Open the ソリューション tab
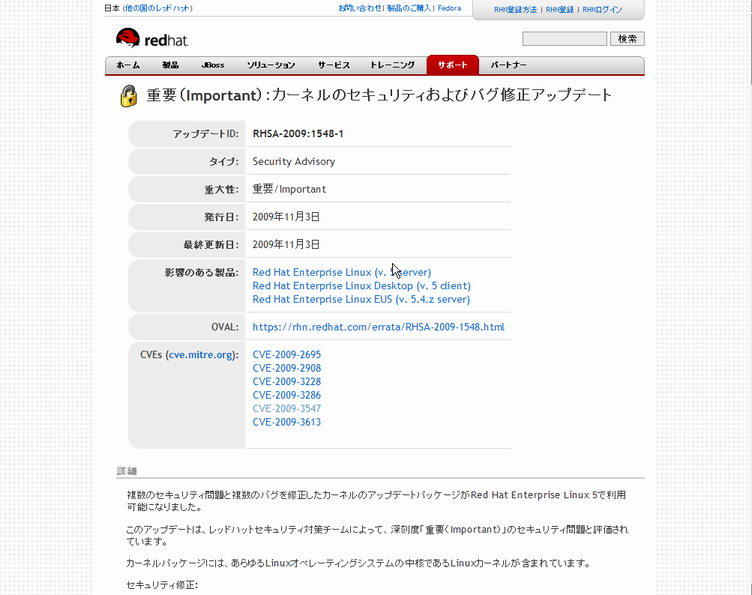This screenshot has width=752, height=595. coord(271,65)
